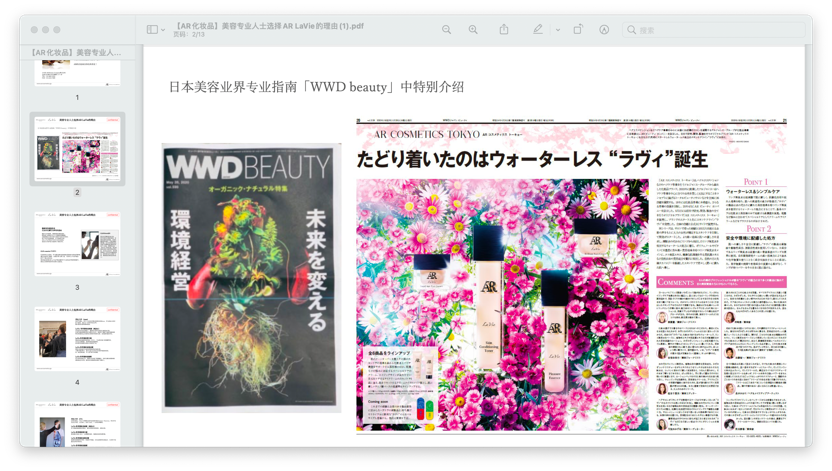The height and width of the screenshot is (471, 832).
Task: Toggle the sidebar view button
Action: click(x=152, y=30)
